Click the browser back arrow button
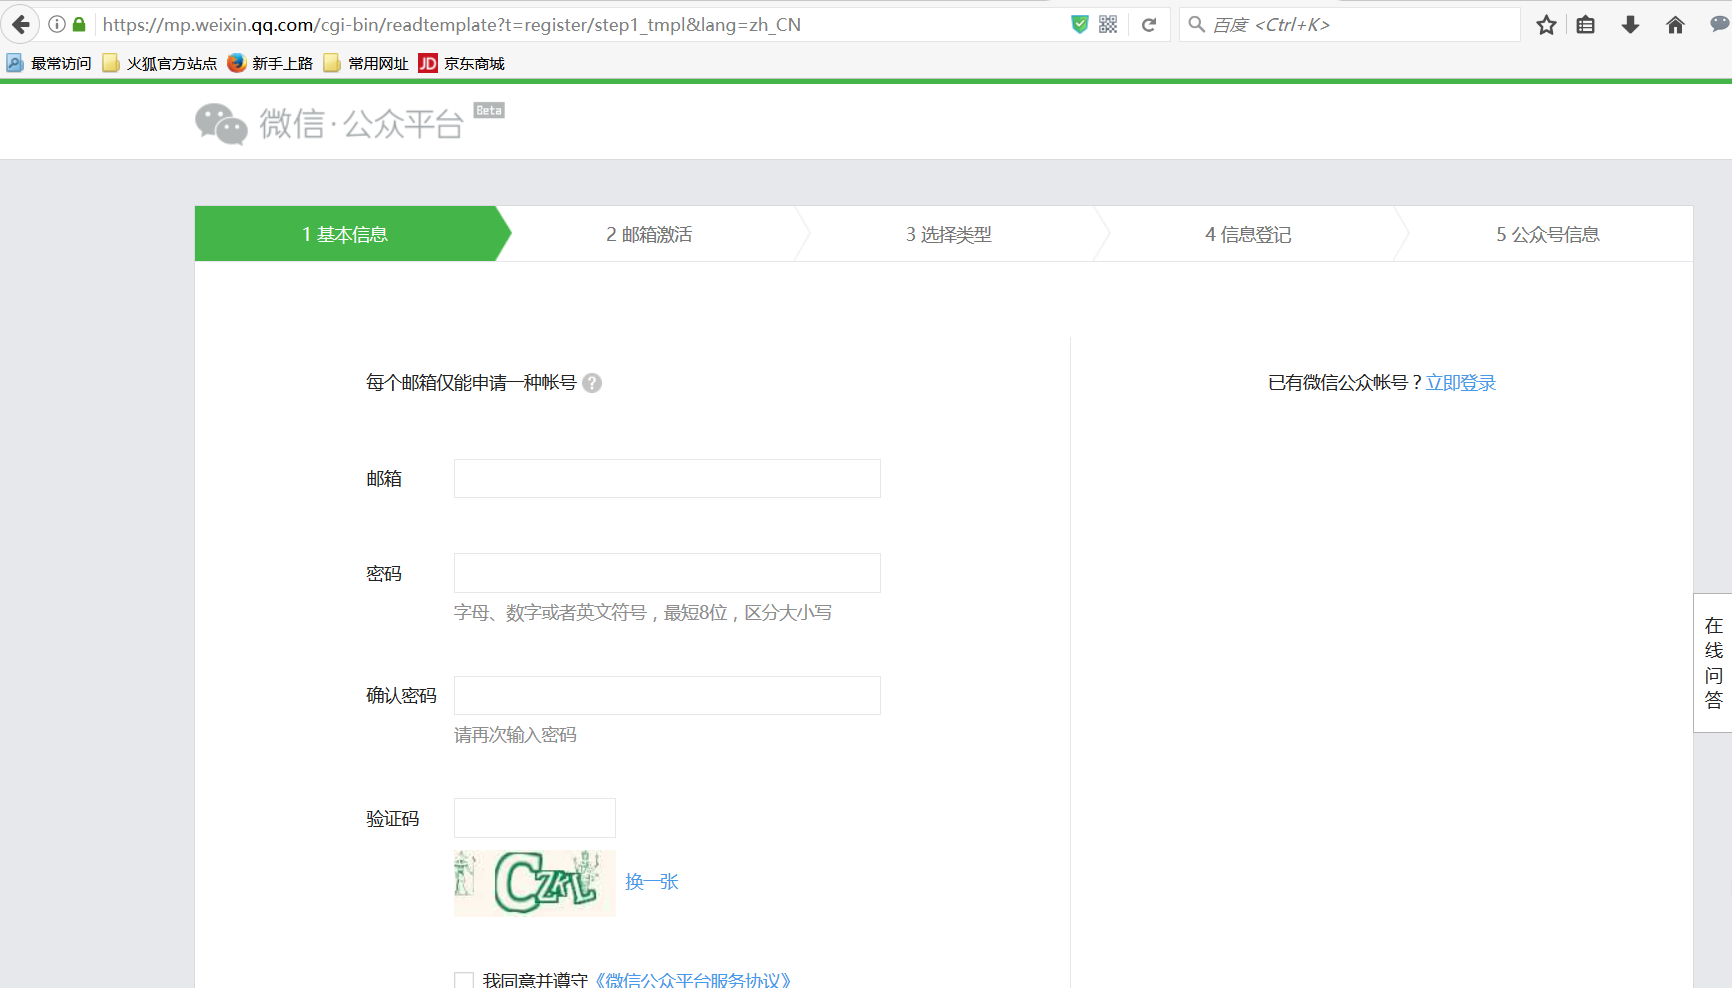Image resolution: width=1732 pixels, height=988 pixels. click(20, 24)
